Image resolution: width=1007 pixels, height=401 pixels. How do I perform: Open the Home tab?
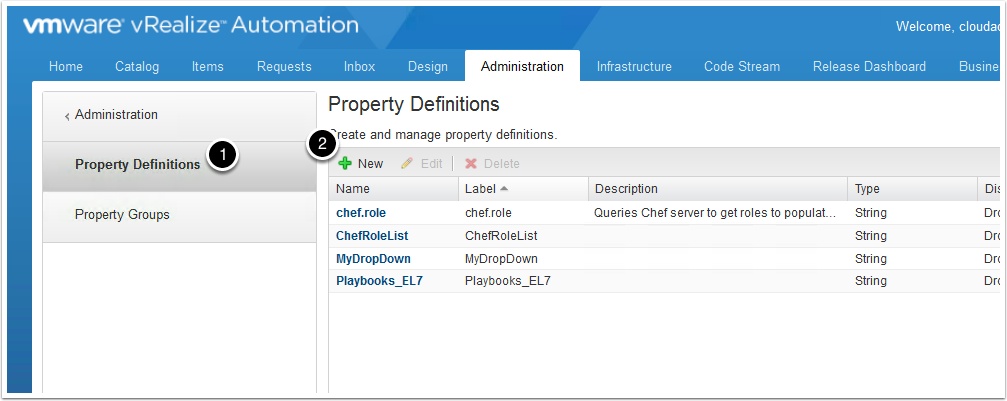66,66
